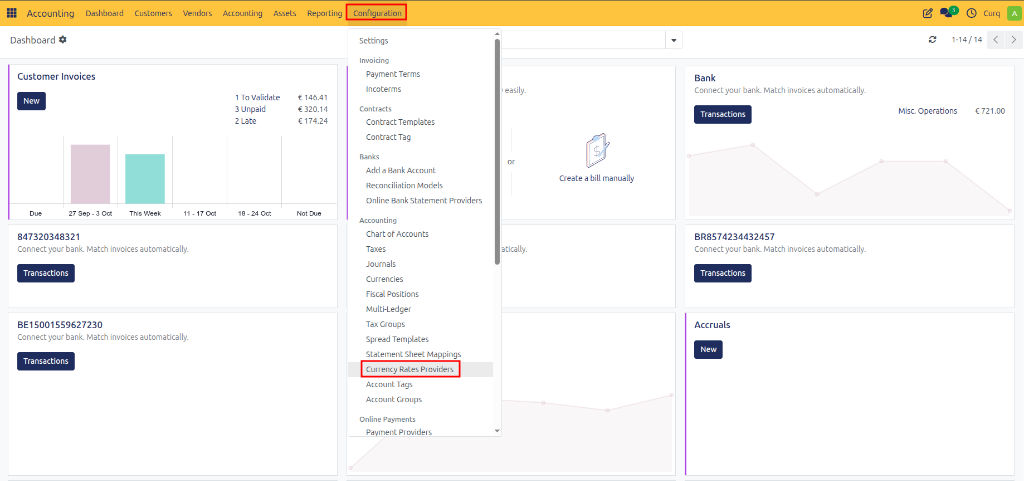
Task: Click the green user avatar
Action: coord(1013,13)
